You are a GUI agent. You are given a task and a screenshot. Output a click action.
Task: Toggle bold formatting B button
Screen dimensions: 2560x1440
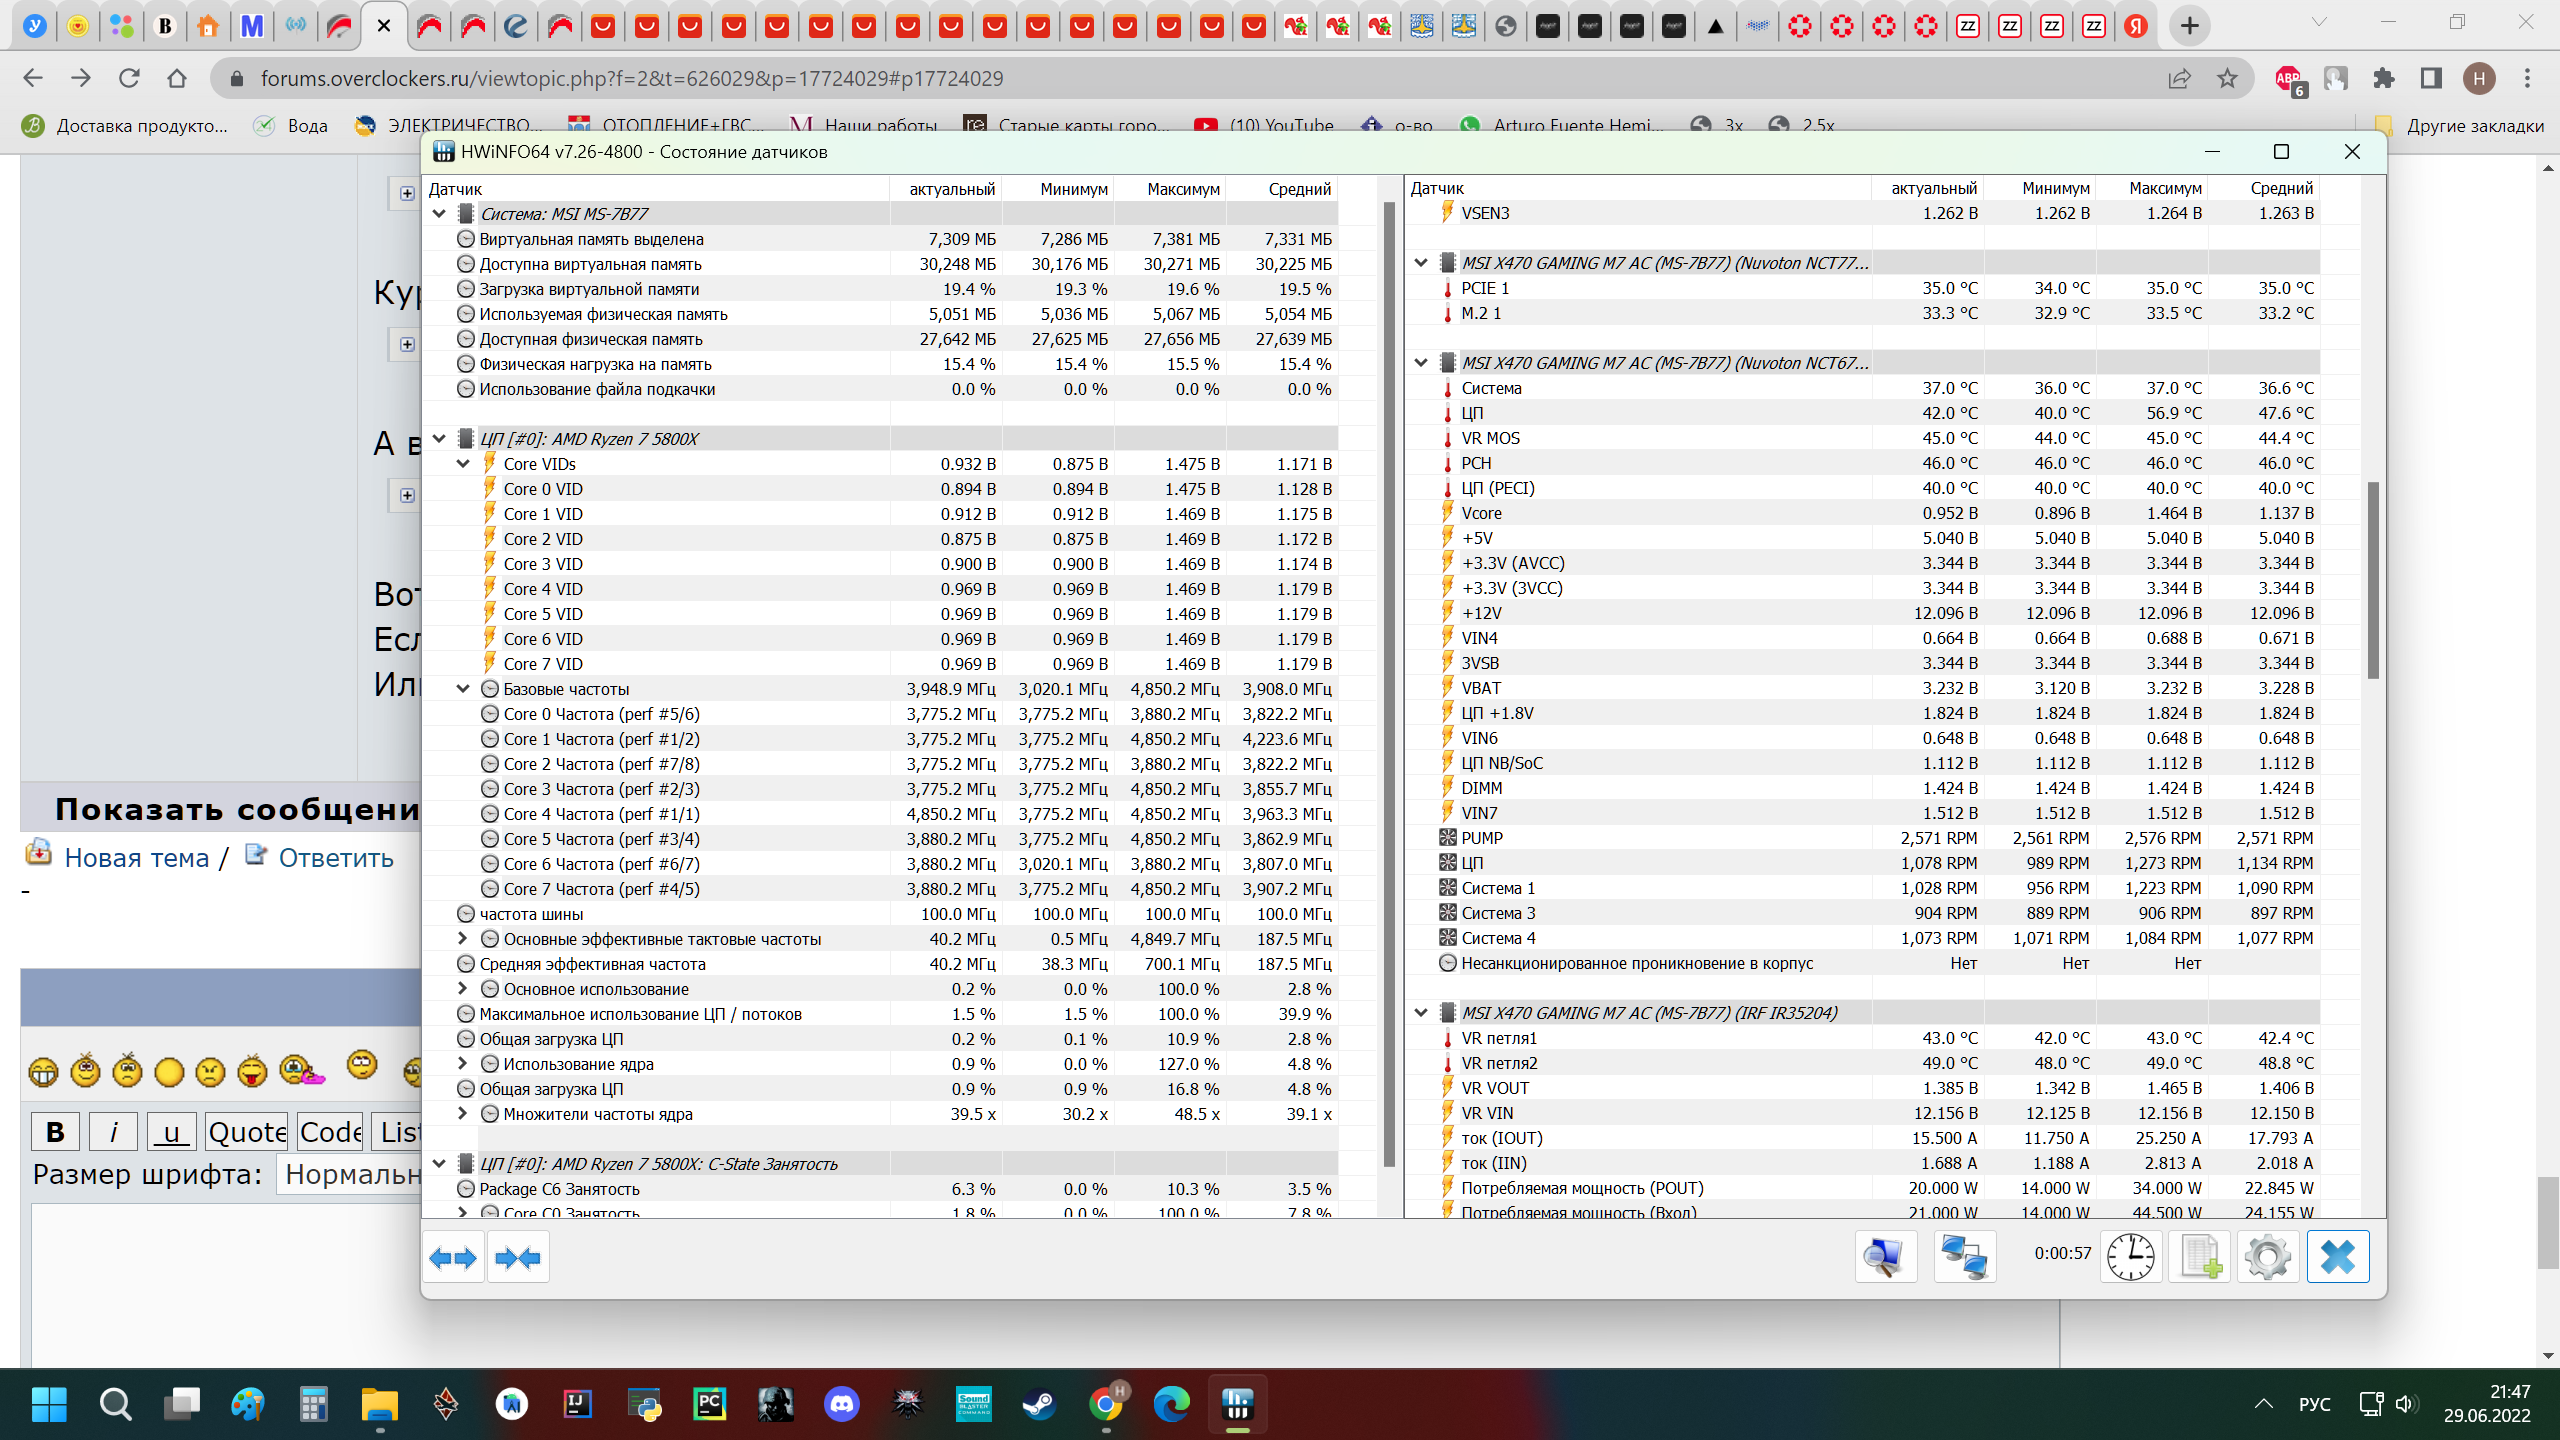coord(55,1132)
